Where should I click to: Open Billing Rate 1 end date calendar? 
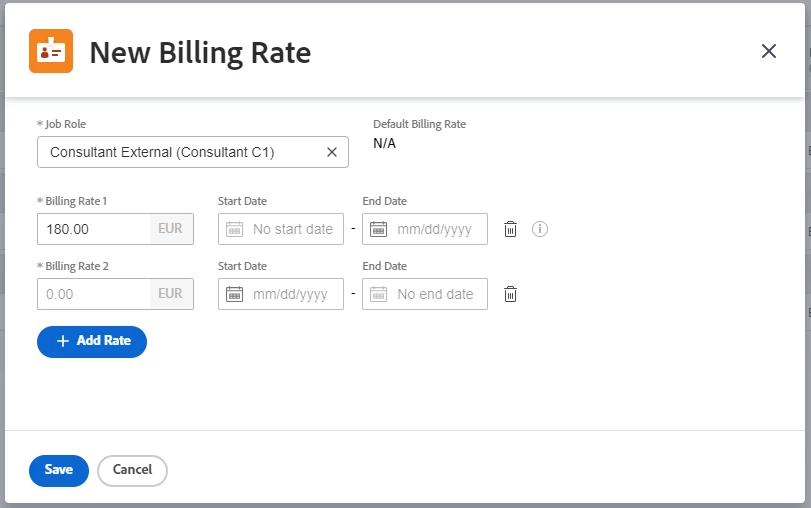click(378, 229)
